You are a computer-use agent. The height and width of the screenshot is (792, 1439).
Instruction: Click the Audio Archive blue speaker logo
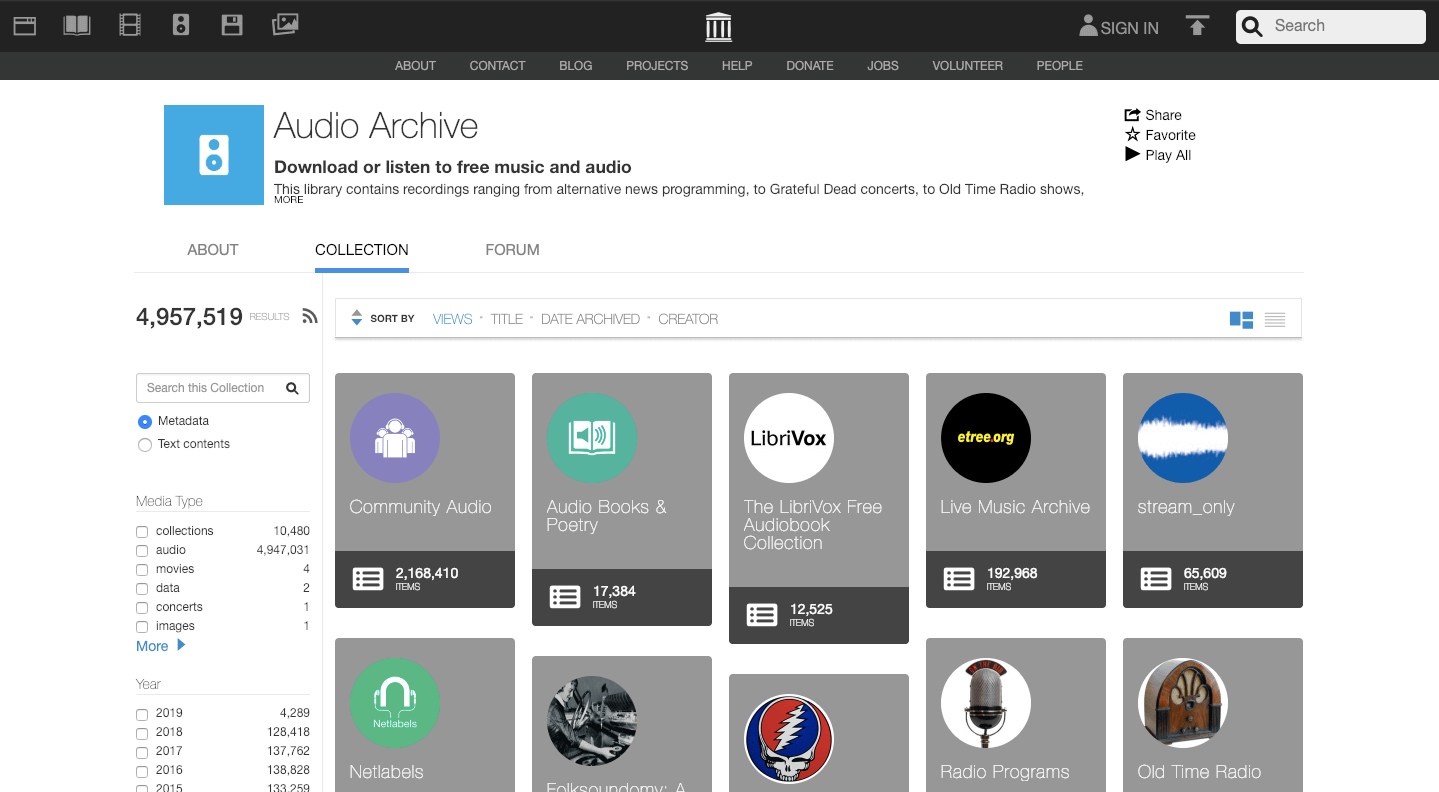coord(214,155)
